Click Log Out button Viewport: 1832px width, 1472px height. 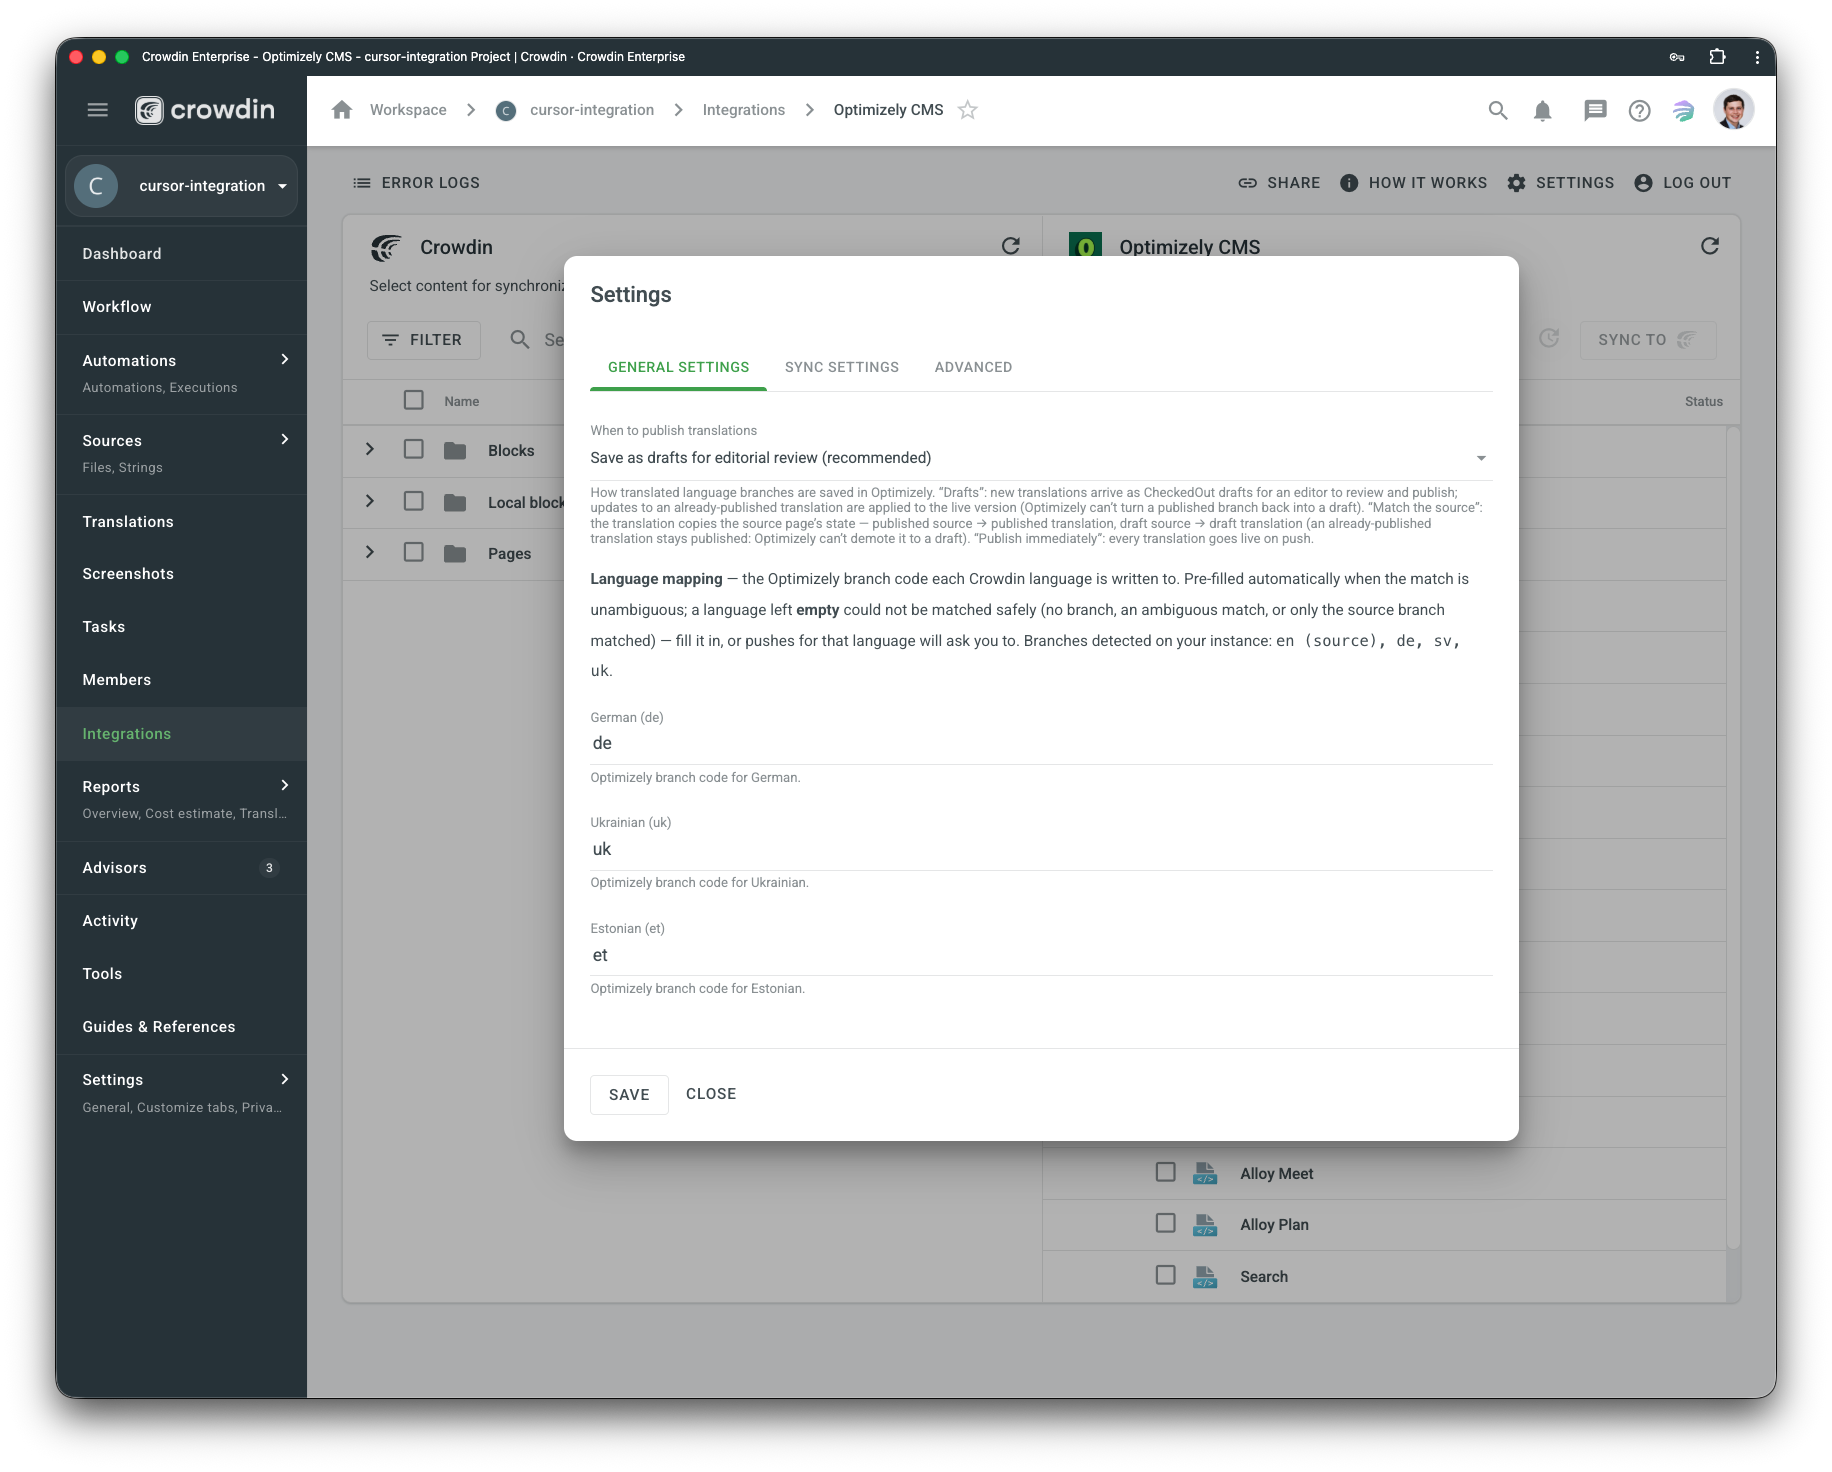coord(1682,183)
